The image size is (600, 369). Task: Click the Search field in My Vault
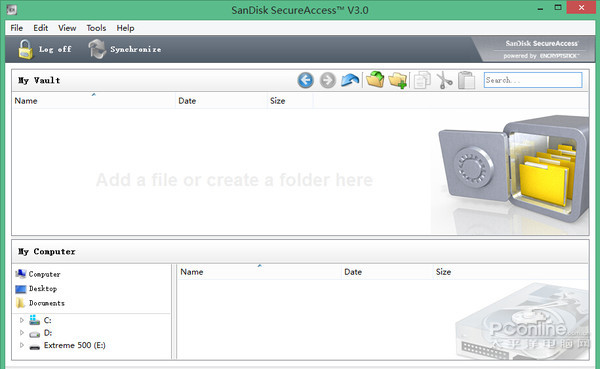pyautogui.click(x=533, y=80)
